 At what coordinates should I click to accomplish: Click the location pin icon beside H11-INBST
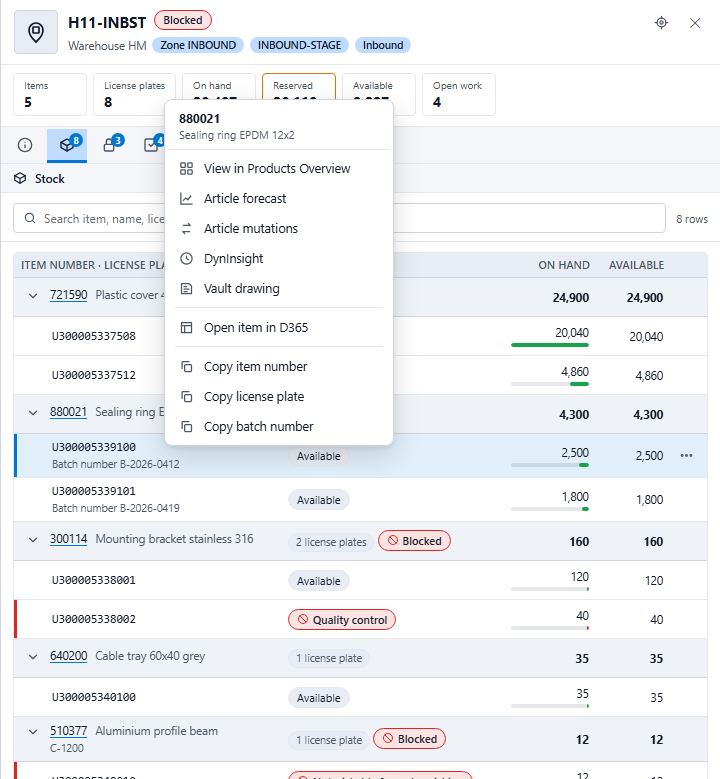tap(36, 32)
